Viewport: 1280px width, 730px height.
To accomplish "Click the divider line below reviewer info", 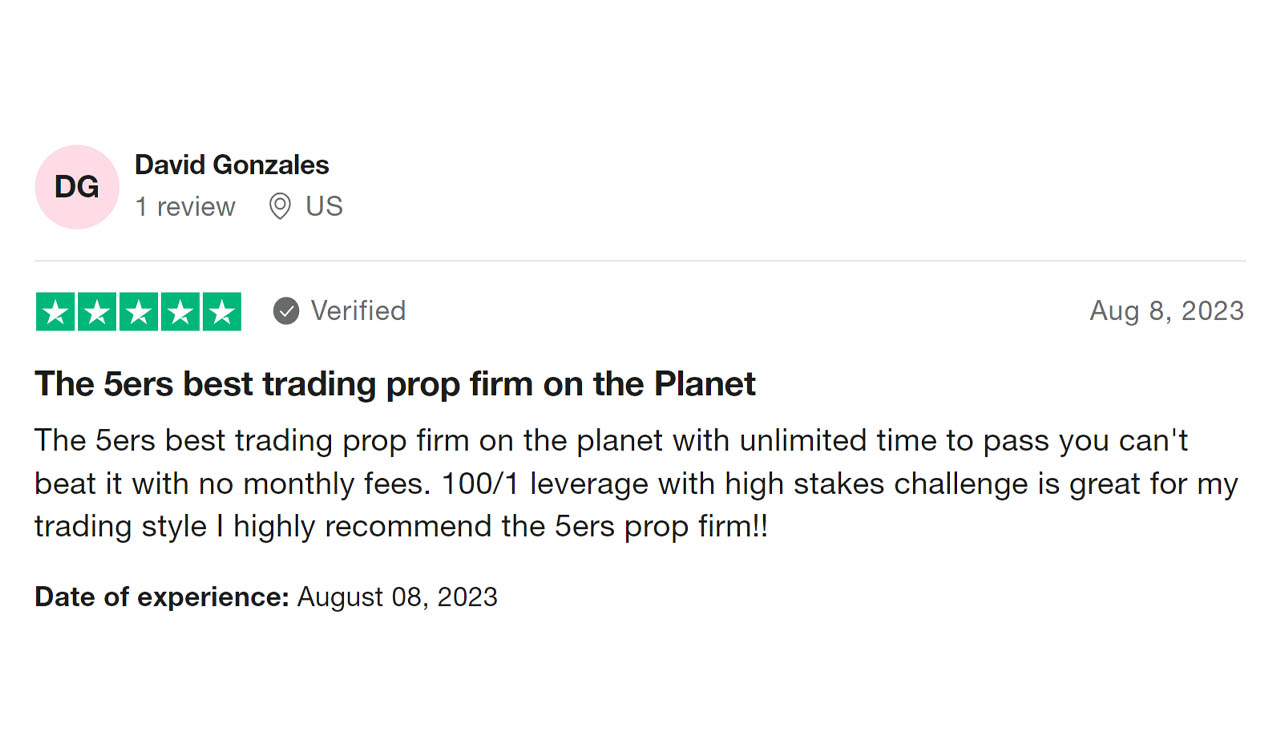I will pos(640,261).
